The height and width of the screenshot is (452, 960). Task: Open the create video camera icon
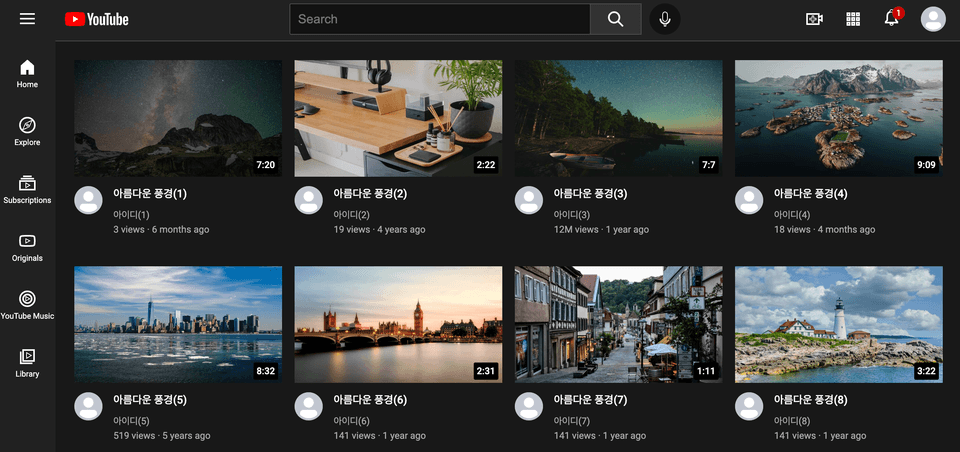point(814,19)
